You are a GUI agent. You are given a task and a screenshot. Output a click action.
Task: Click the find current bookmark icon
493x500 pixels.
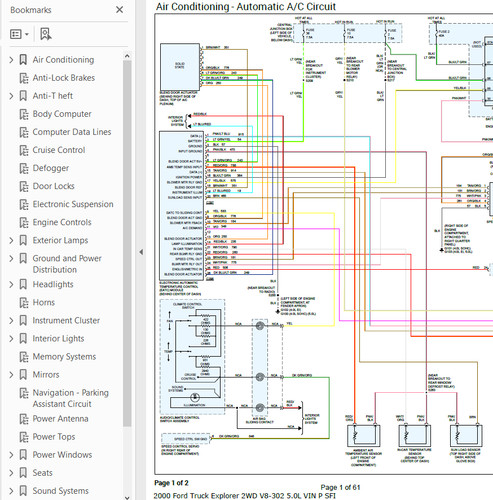pyautogui.click(x=45, y=34)
